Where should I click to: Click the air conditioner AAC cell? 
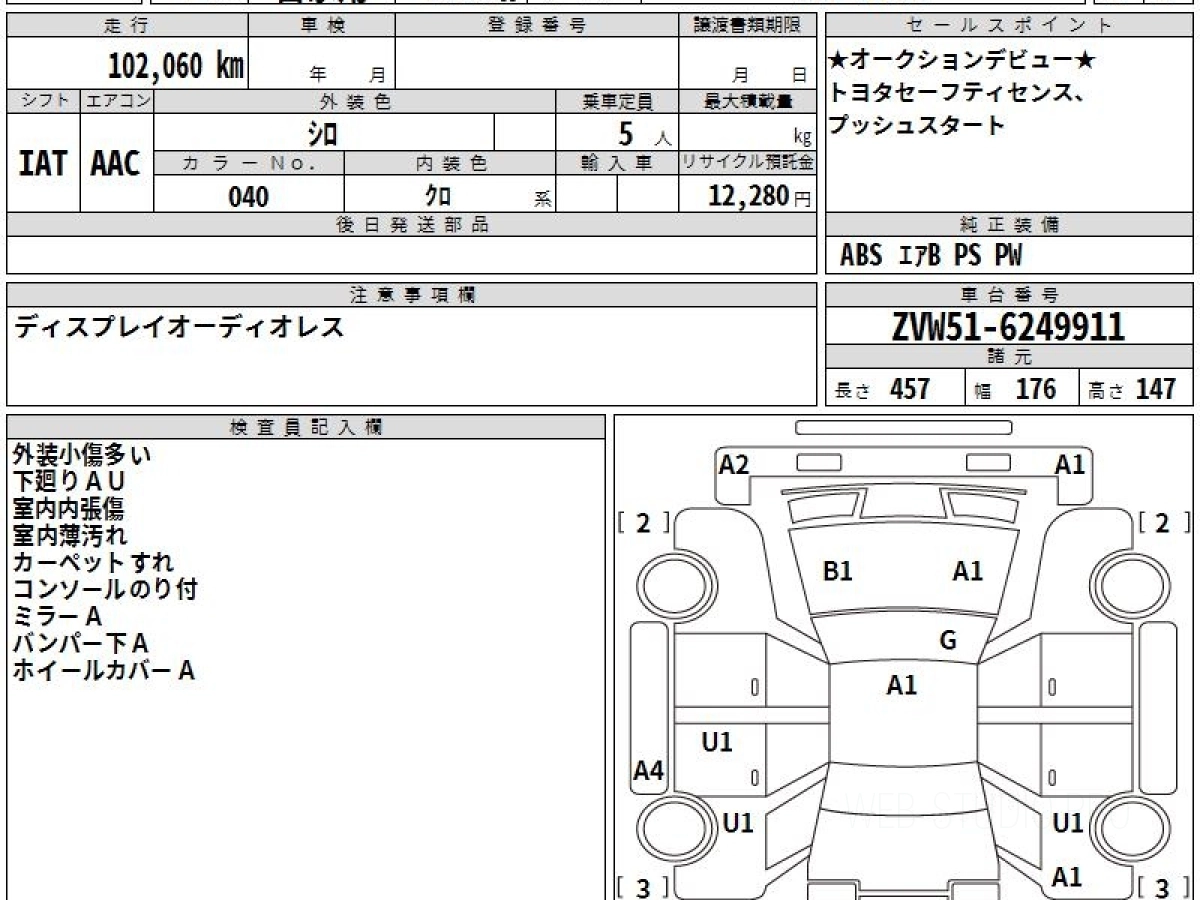[116, 163]
